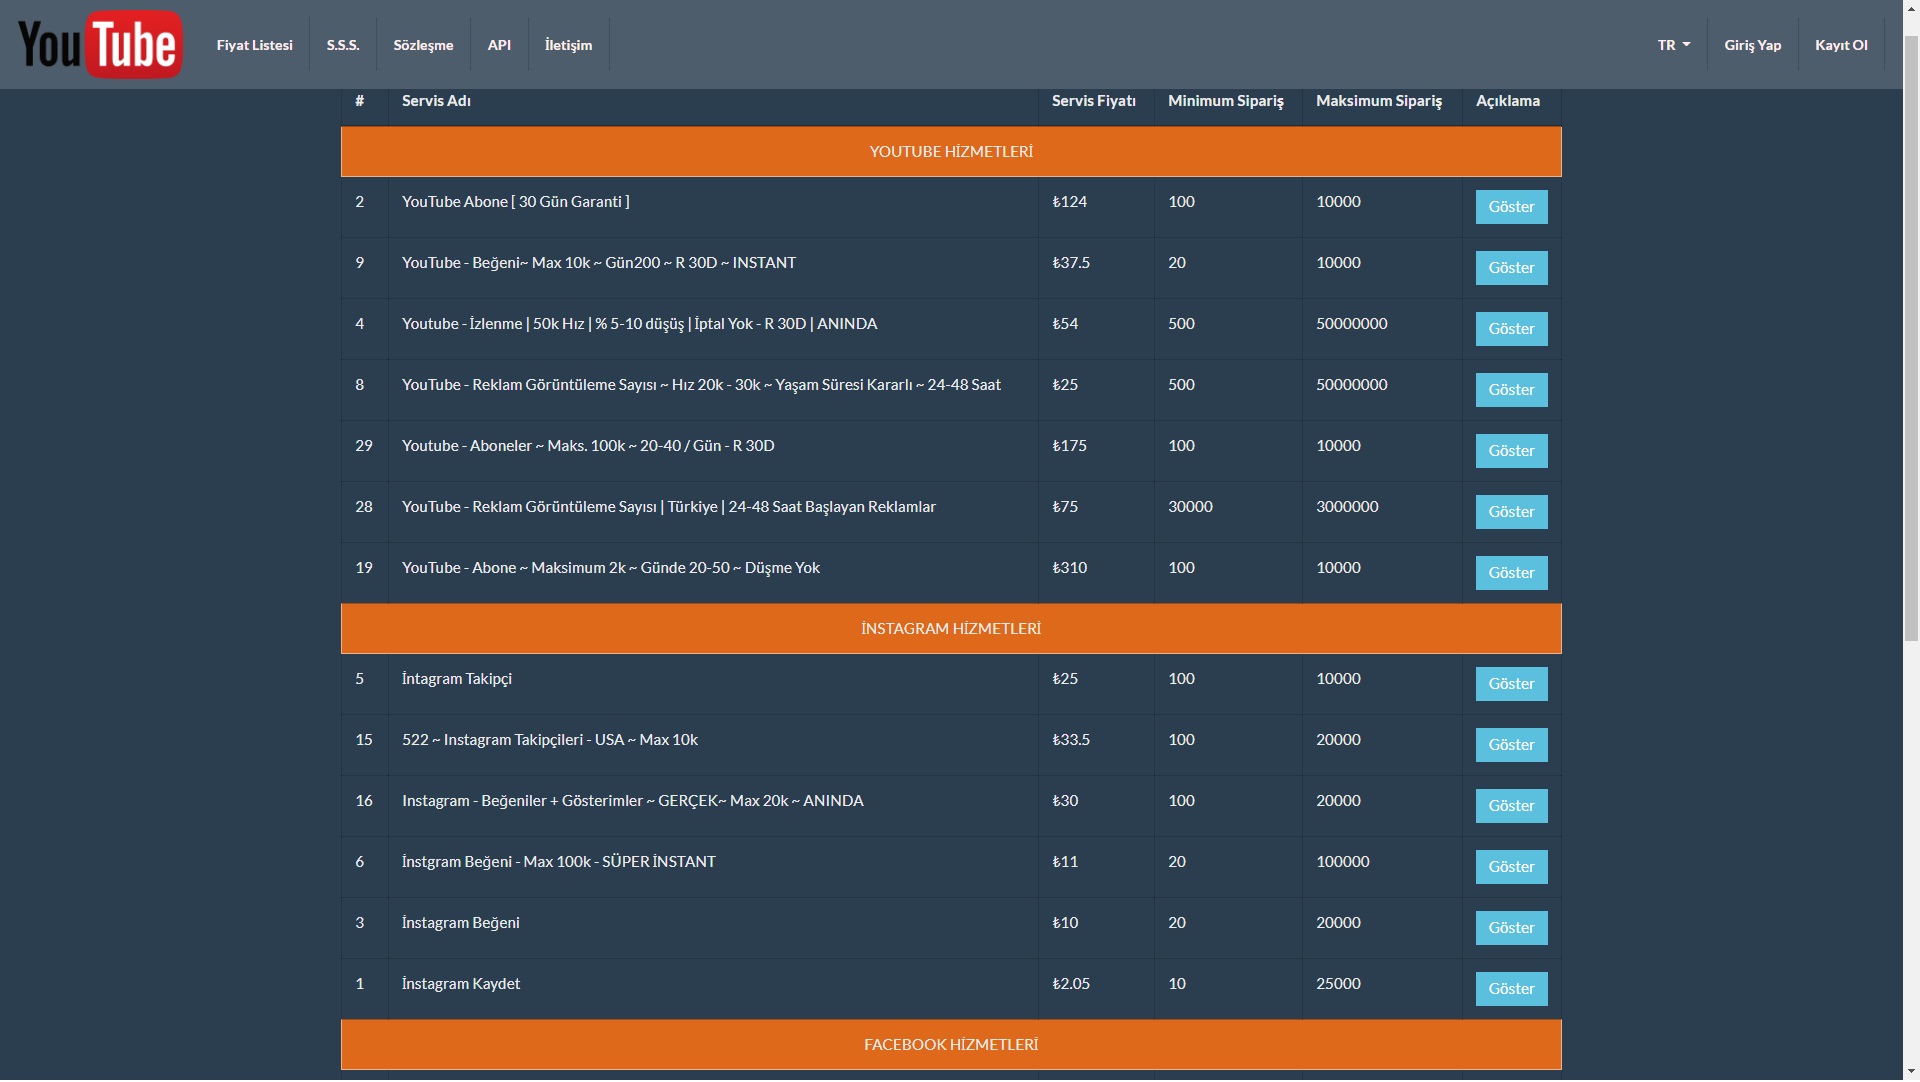The height and width of the screenshot is (1082, 1920).
Task: Open the API page
Action: click(499, 45)
